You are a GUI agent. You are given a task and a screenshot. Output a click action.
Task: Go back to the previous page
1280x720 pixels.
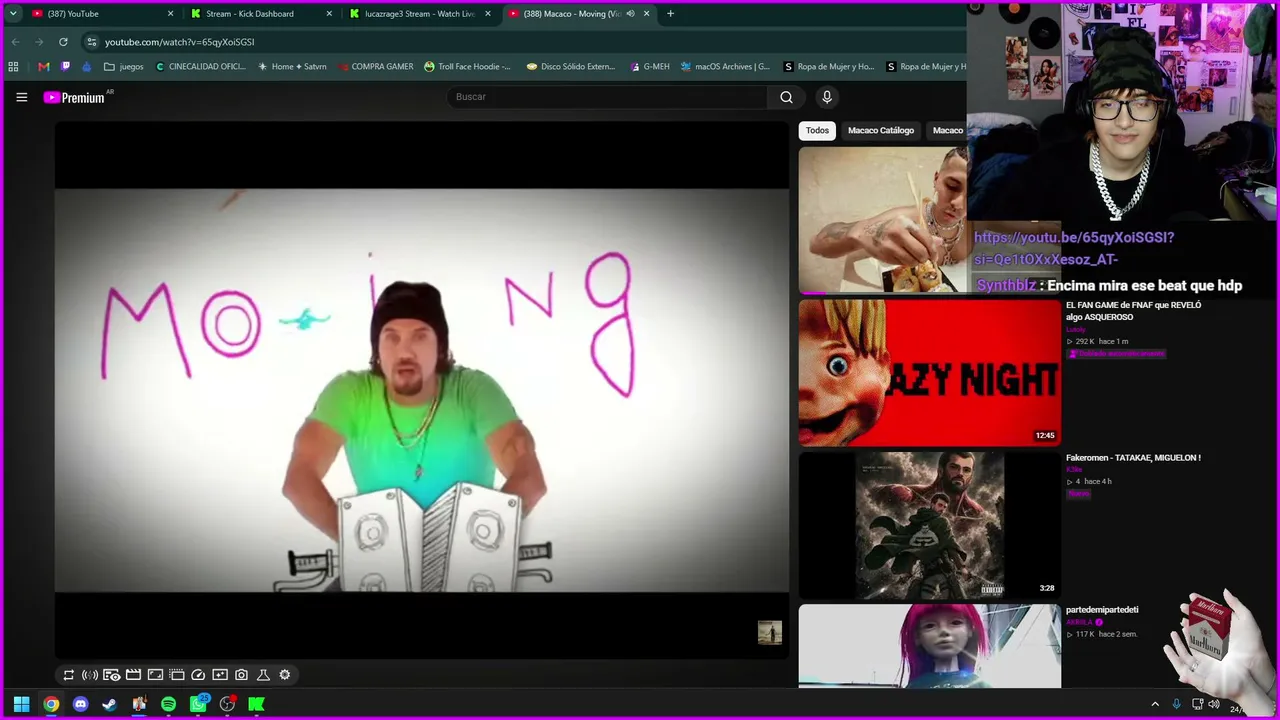[15, 42]
